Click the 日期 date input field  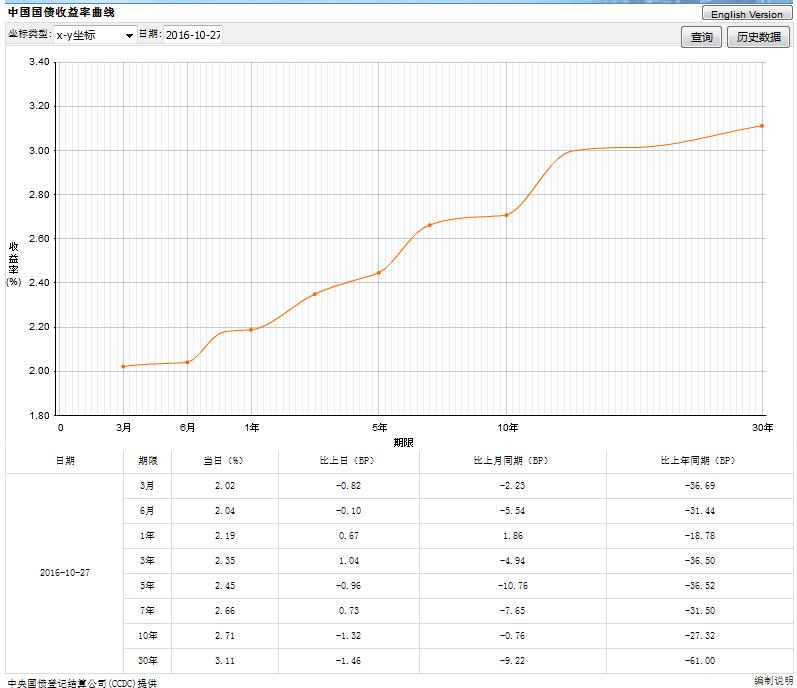coord(192,35)
